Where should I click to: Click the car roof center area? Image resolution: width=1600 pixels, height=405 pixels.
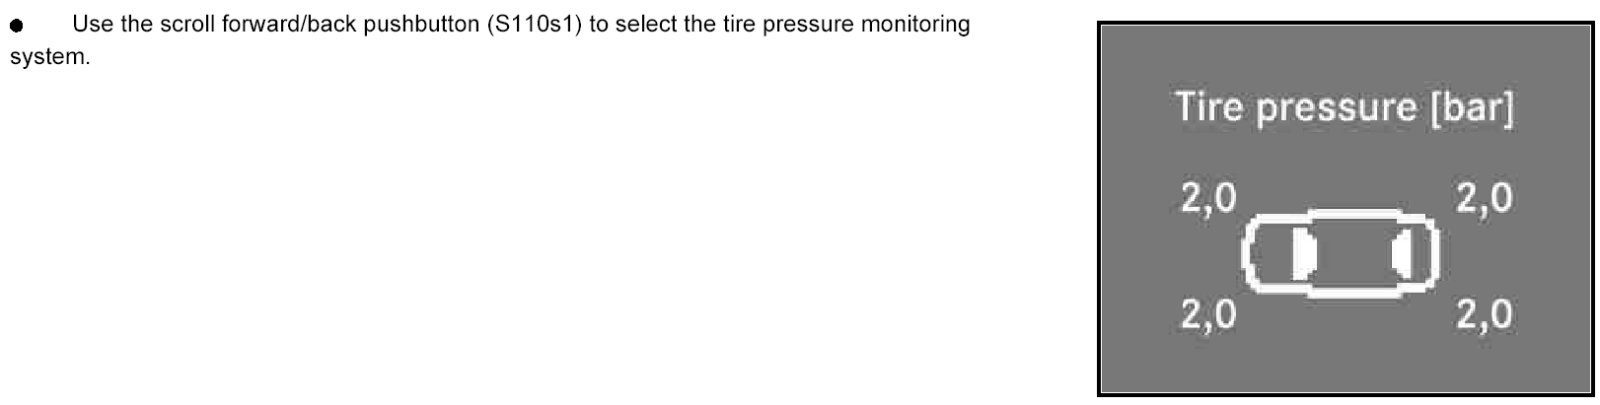pyautogui.click(x=1351, y=254)
